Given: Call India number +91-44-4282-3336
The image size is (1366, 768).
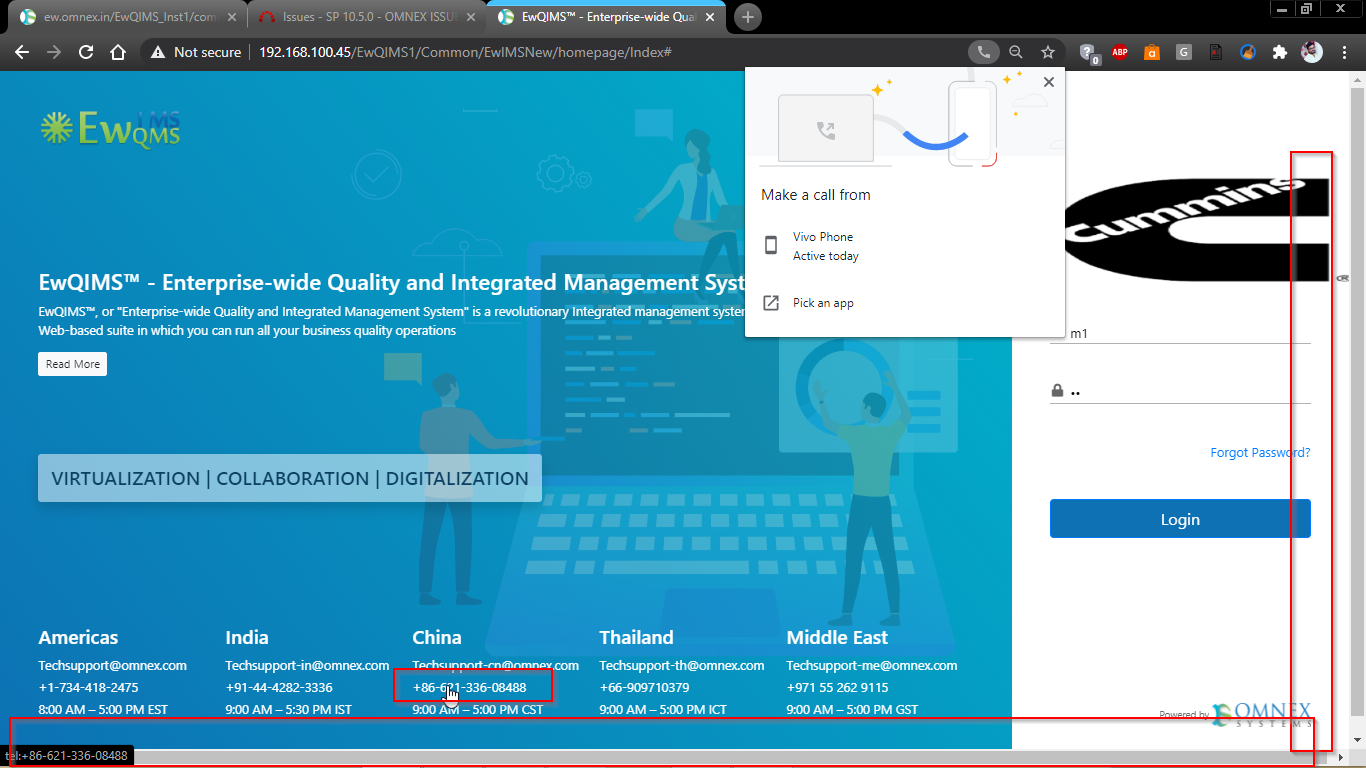Looking at the screenshot, I should (x=279, y=687).
